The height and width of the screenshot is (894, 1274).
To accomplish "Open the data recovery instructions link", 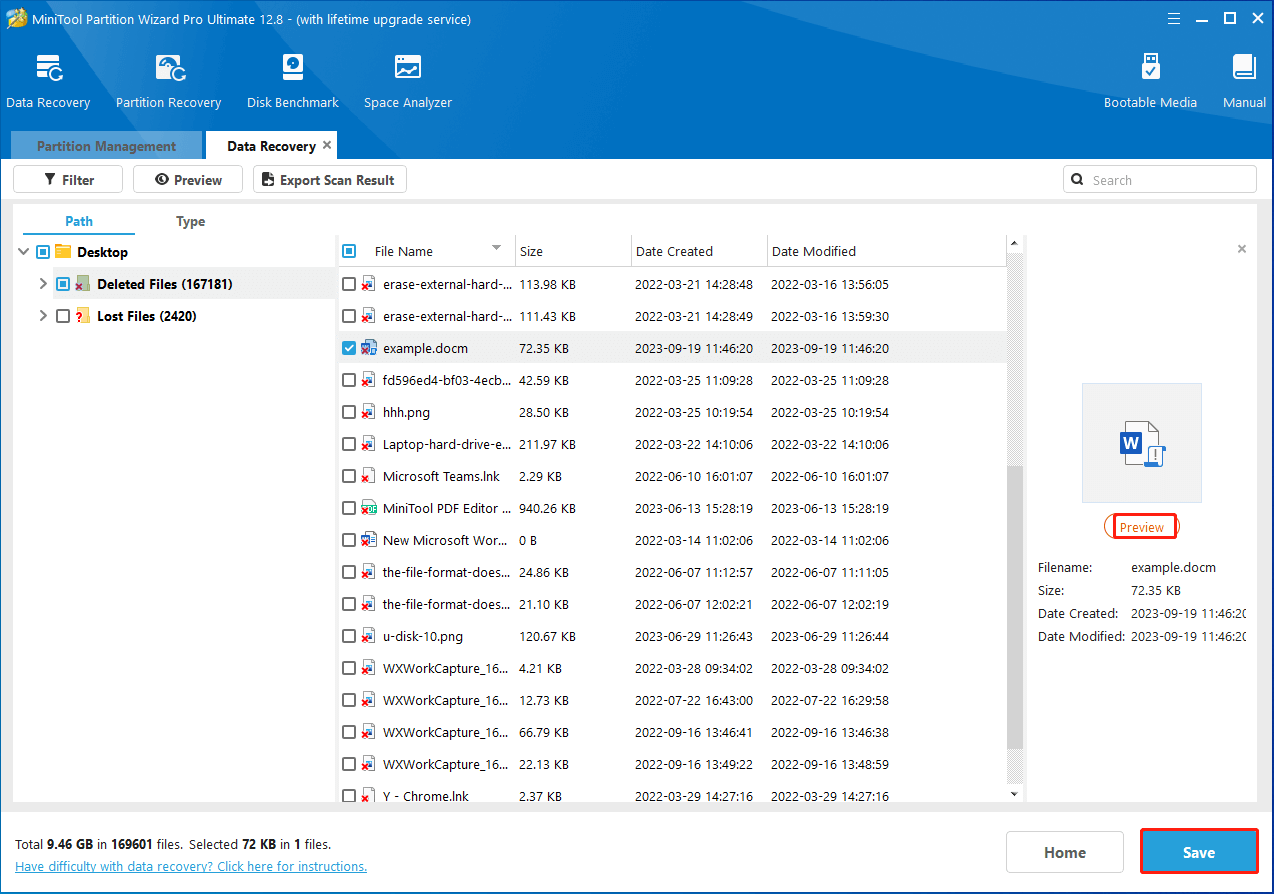I will 191,867.
